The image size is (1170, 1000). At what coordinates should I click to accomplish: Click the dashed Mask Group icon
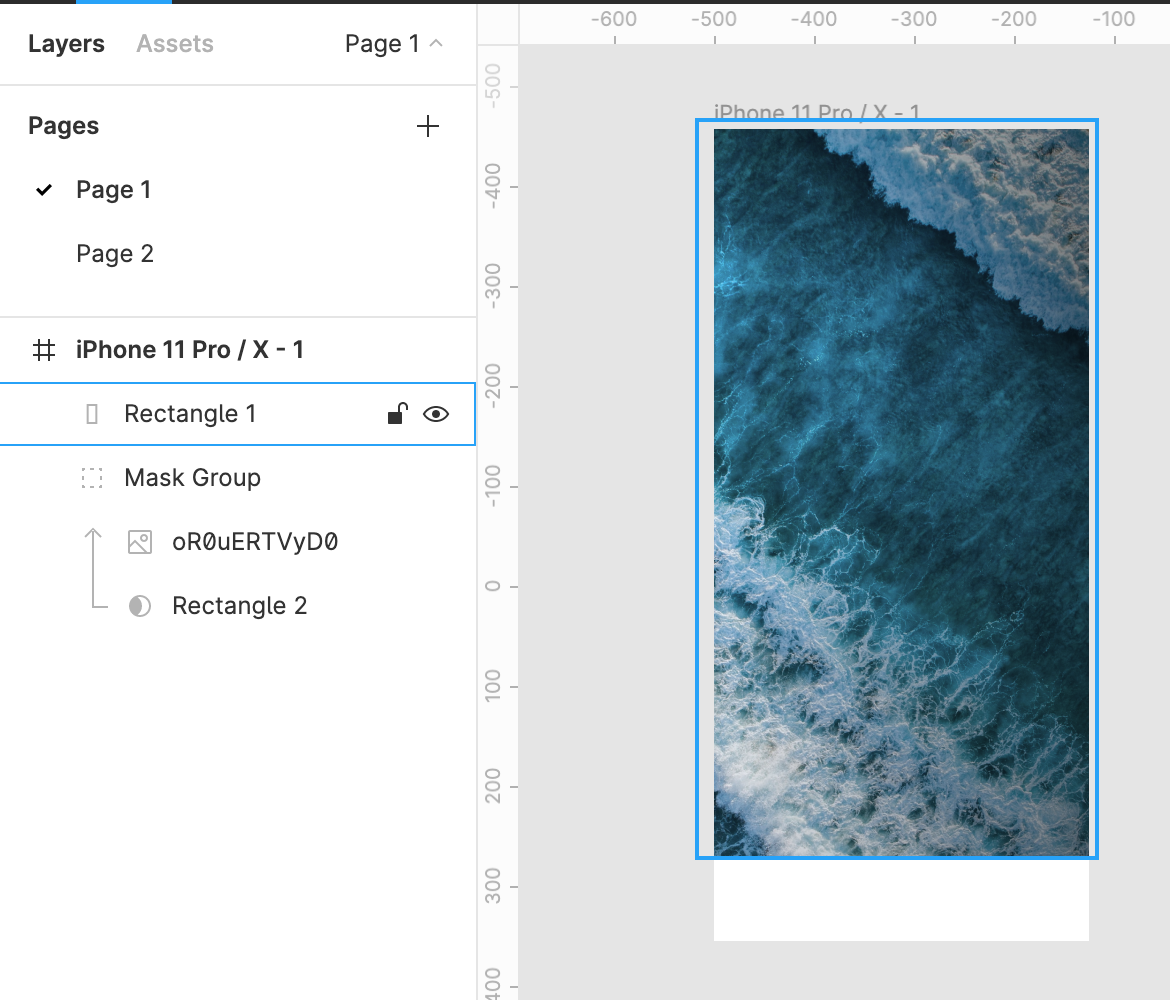coord(92,478)
